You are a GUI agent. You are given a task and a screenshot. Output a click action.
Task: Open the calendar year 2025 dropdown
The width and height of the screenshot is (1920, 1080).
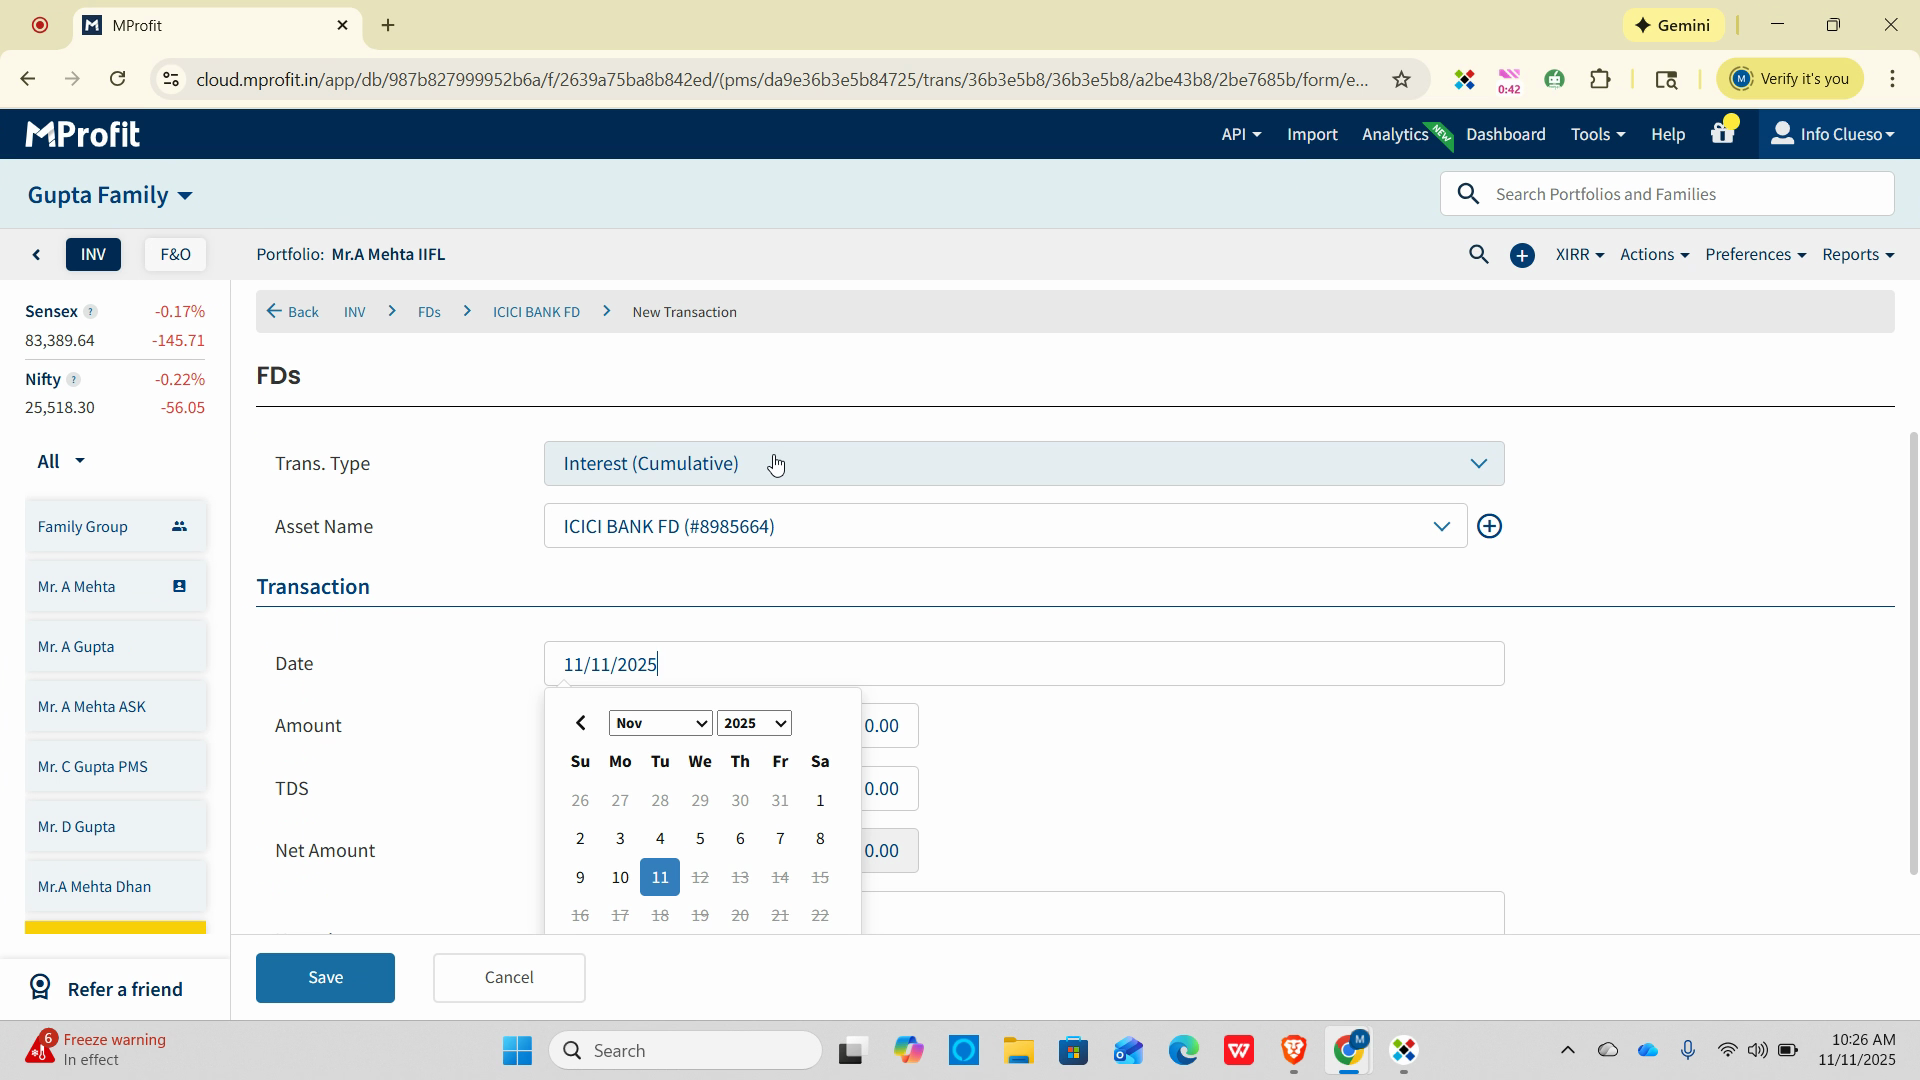click(754, 723)
